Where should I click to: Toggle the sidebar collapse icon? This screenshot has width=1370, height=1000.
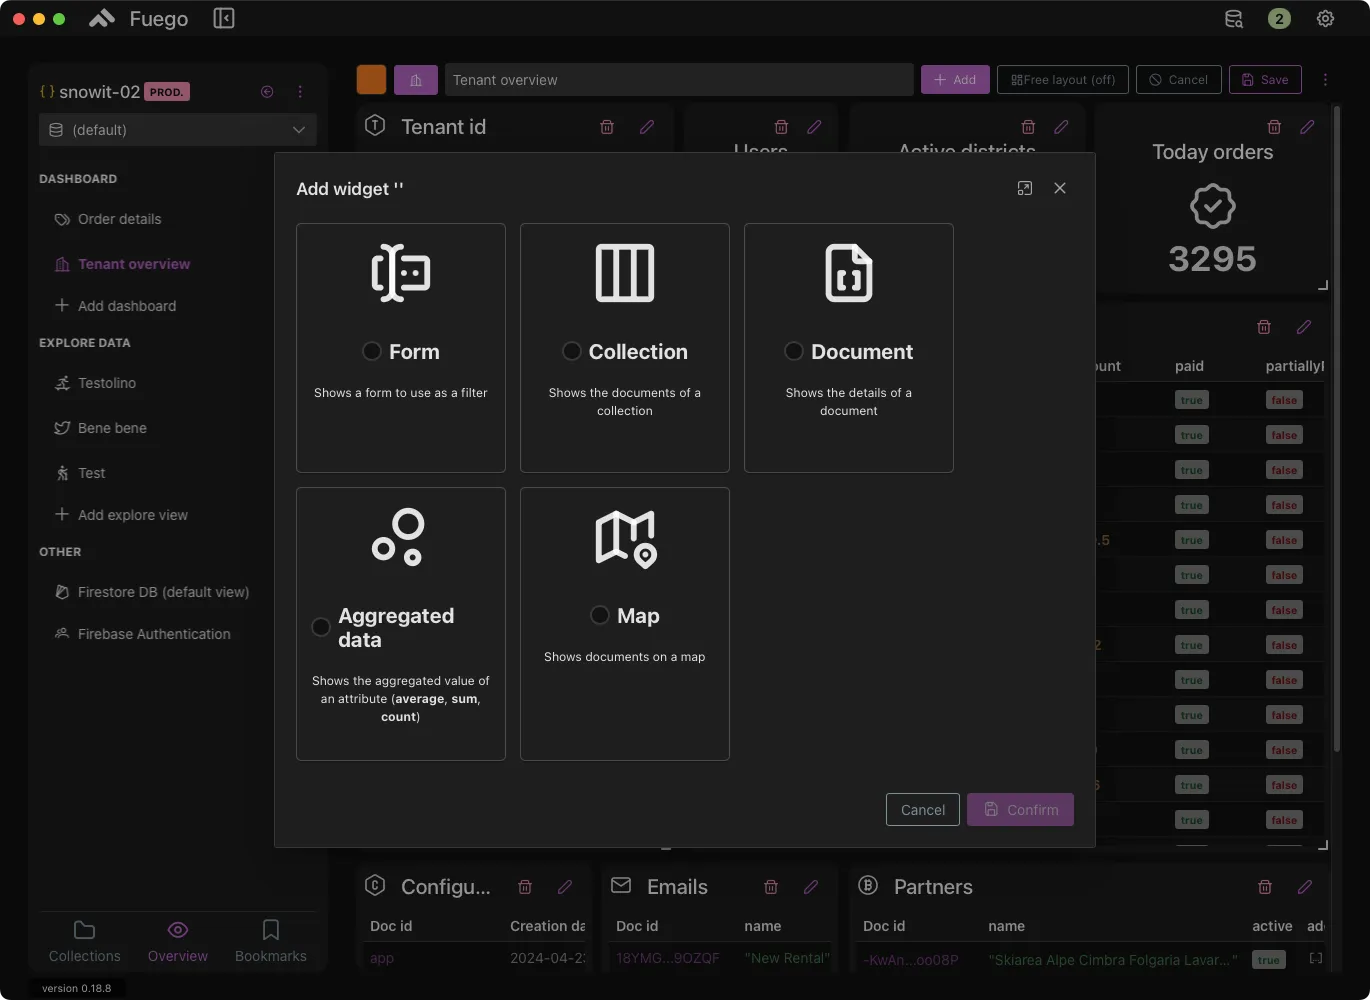224,19
